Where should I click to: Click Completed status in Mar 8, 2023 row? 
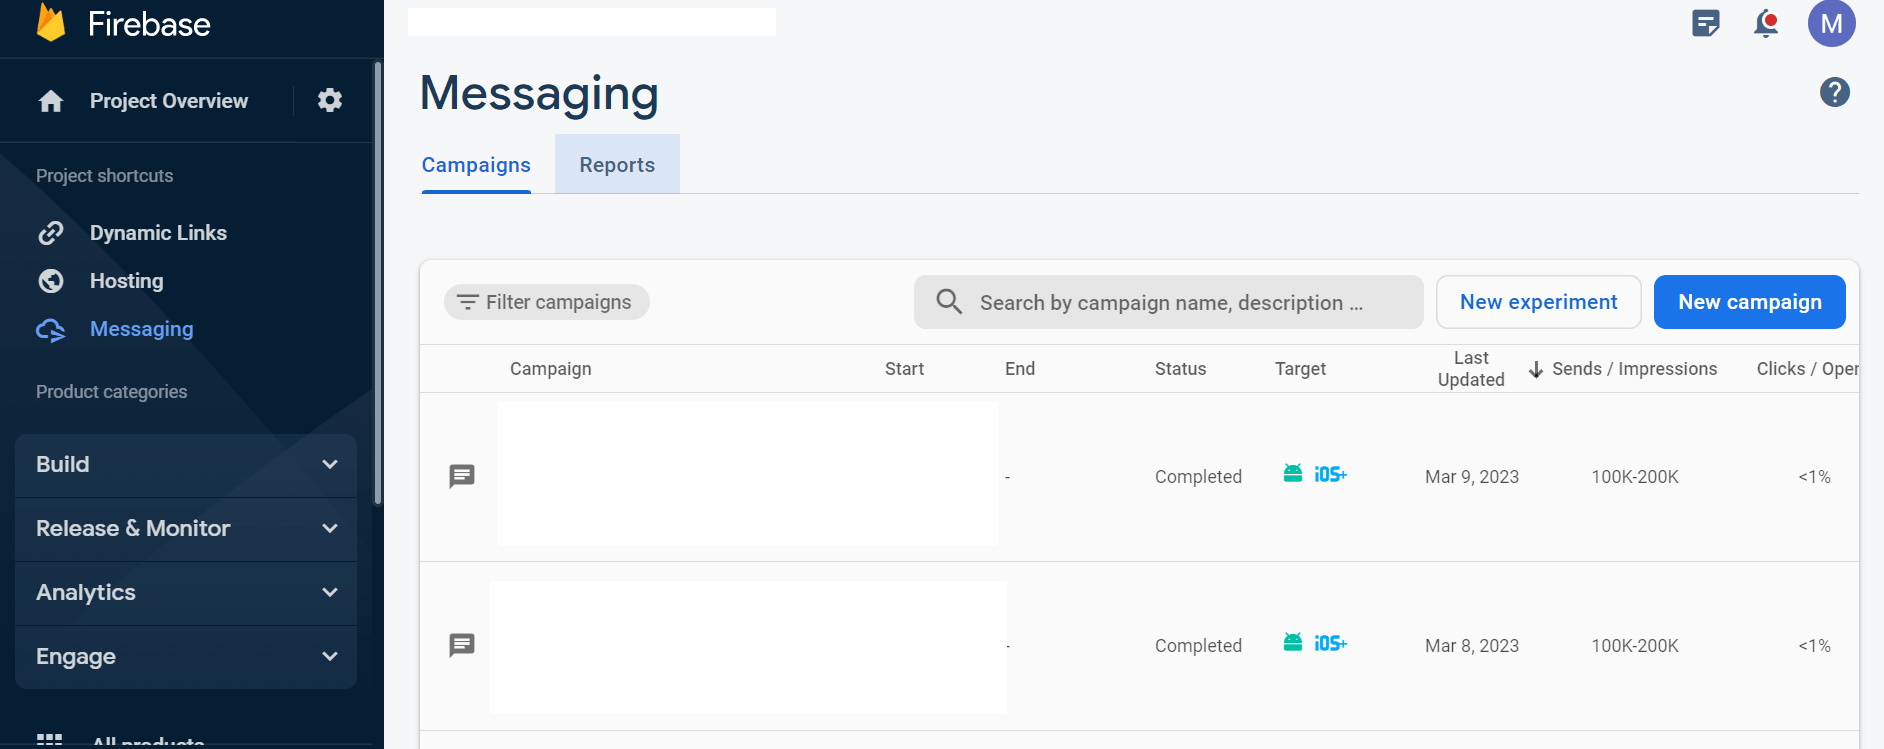(1198, 646)
